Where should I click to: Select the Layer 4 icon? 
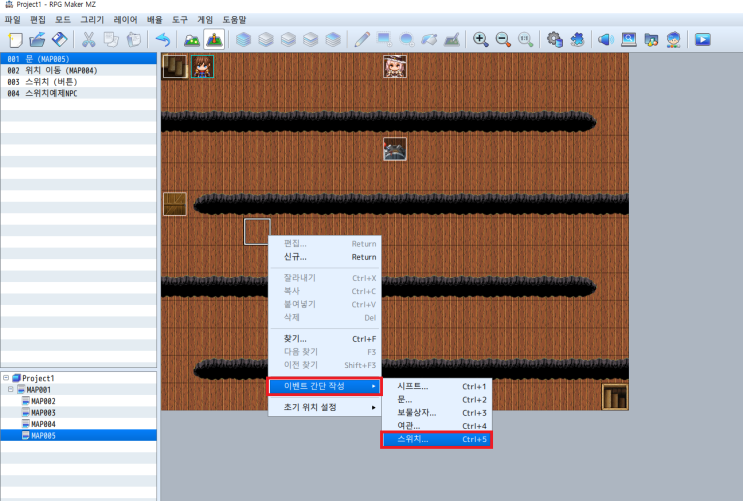(x=333, y=40)
